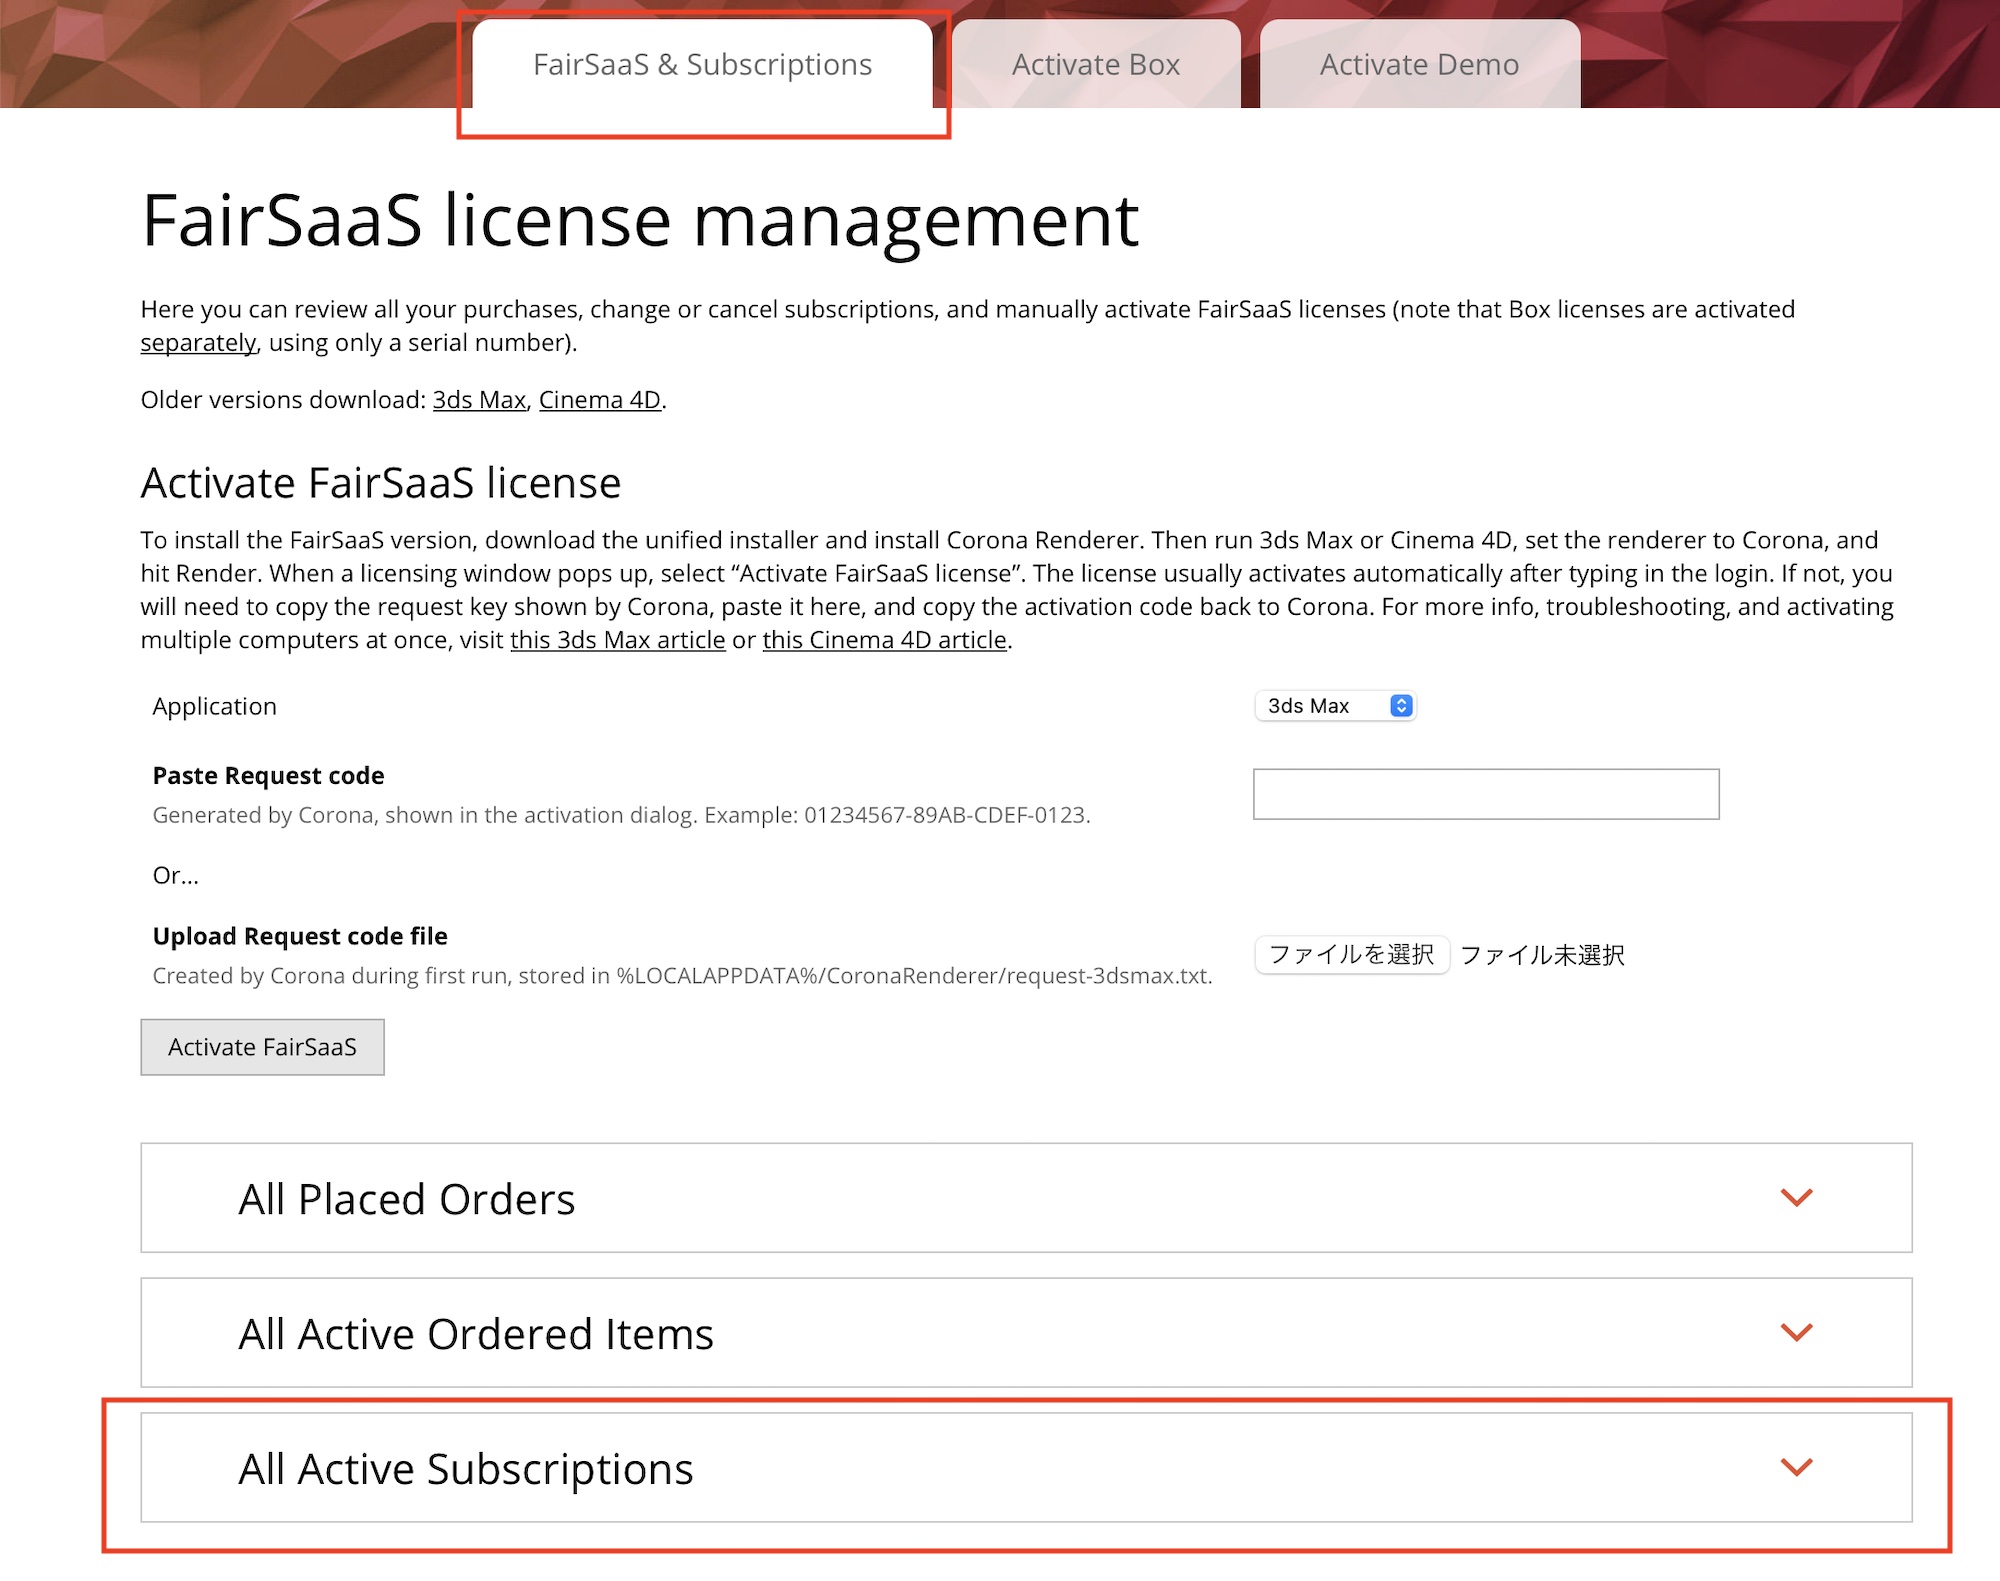This screenshot has height=1581, width=2000.
Task: Switch to the Activate Box tab
Action: 1095,65
